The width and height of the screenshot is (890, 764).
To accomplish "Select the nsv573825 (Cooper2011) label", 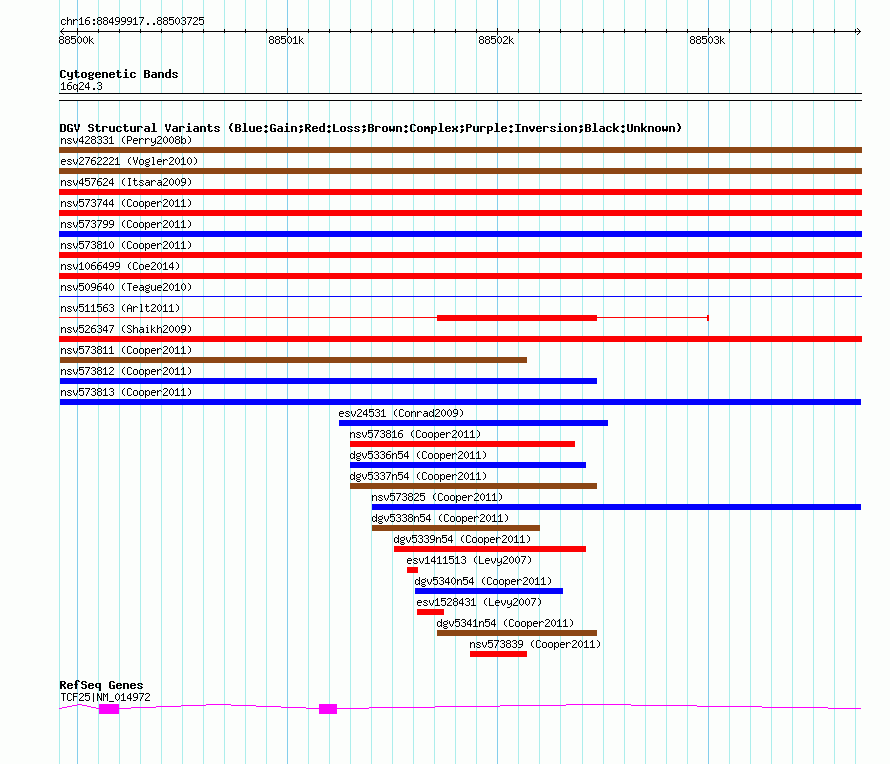I will click(437, 497).
